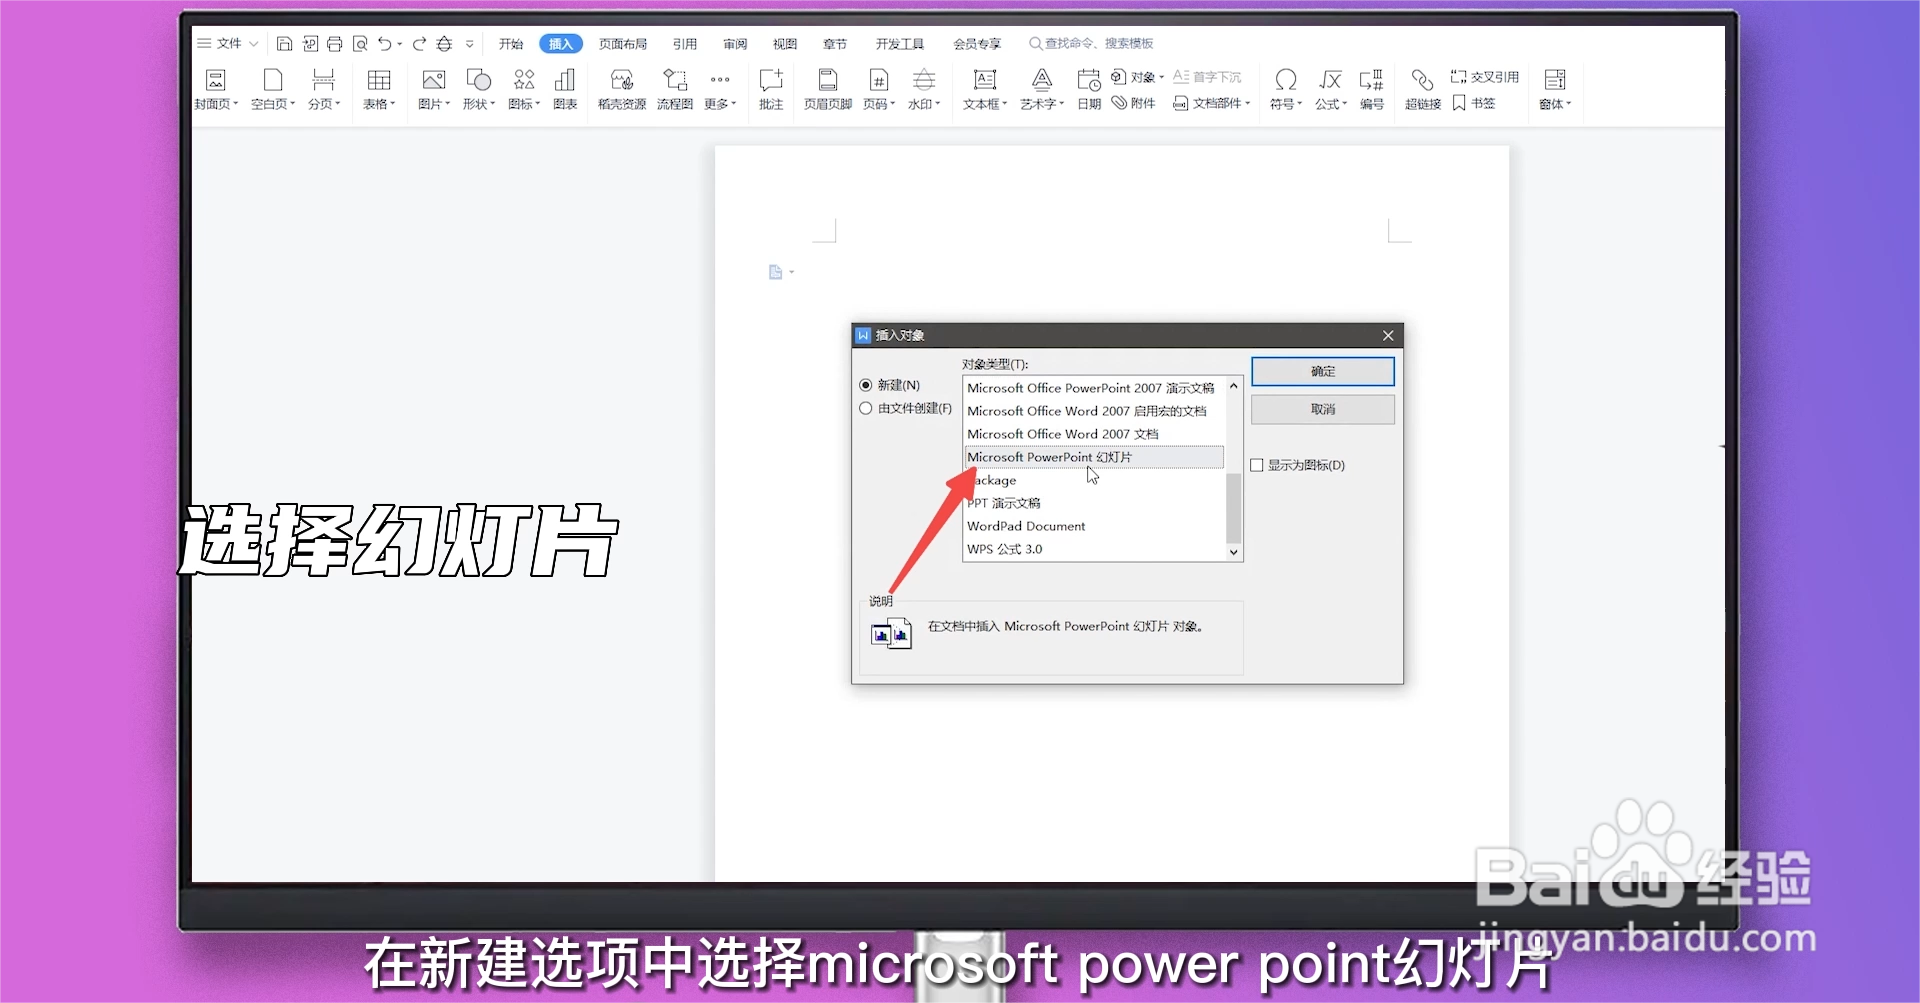Select Microsoft PowerPoint 幻灯片 entry
This screenshot has height=1003, width=1920.
click(1093, 457)
